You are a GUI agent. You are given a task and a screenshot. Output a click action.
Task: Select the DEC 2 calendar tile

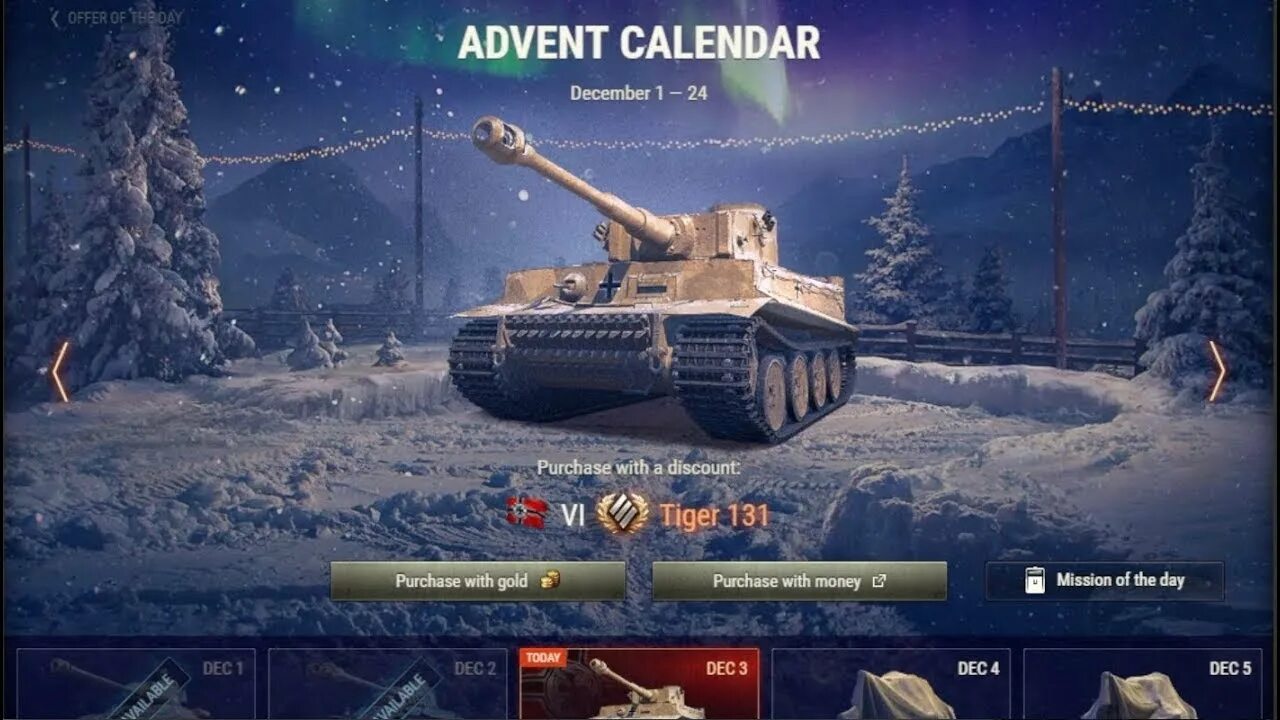[x=388, y=684]
